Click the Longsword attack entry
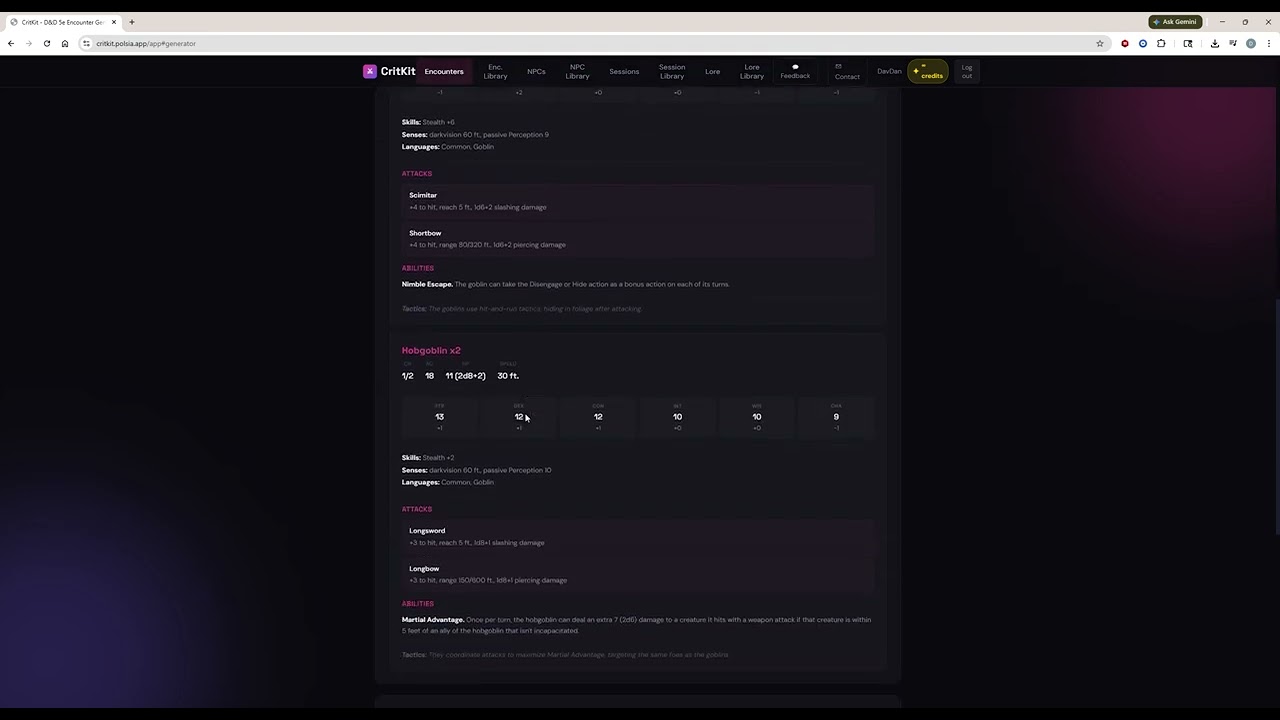The width and height of the screenshot is (1280, 720). [638, 536]
